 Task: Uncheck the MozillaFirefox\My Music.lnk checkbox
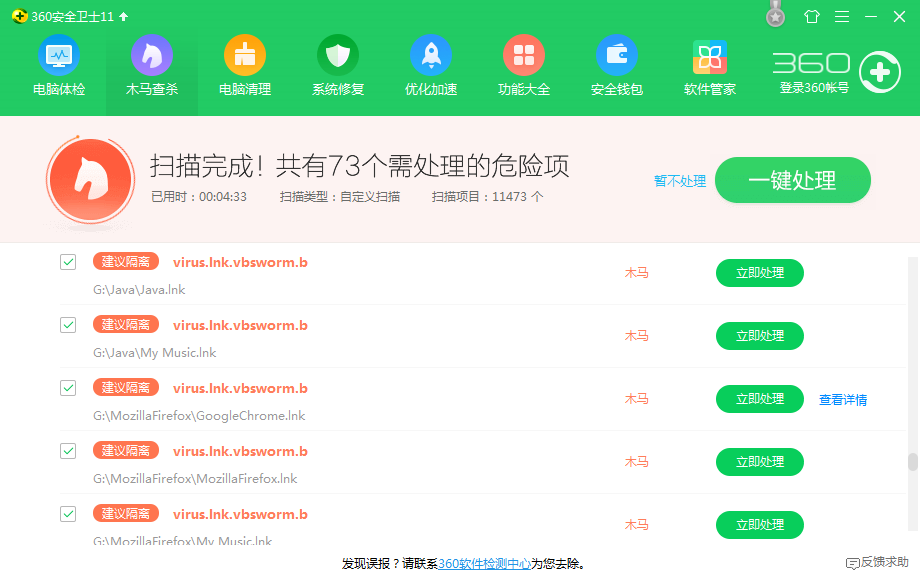[68, 514]
